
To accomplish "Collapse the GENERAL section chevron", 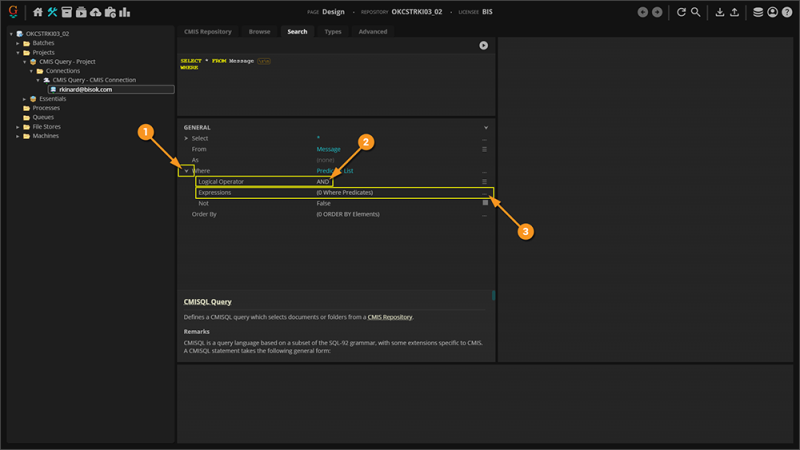I will pos(486,128).
